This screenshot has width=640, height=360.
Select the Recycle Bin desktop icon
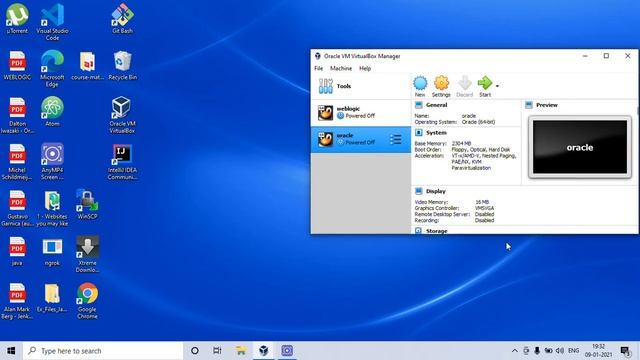point(122,65)
